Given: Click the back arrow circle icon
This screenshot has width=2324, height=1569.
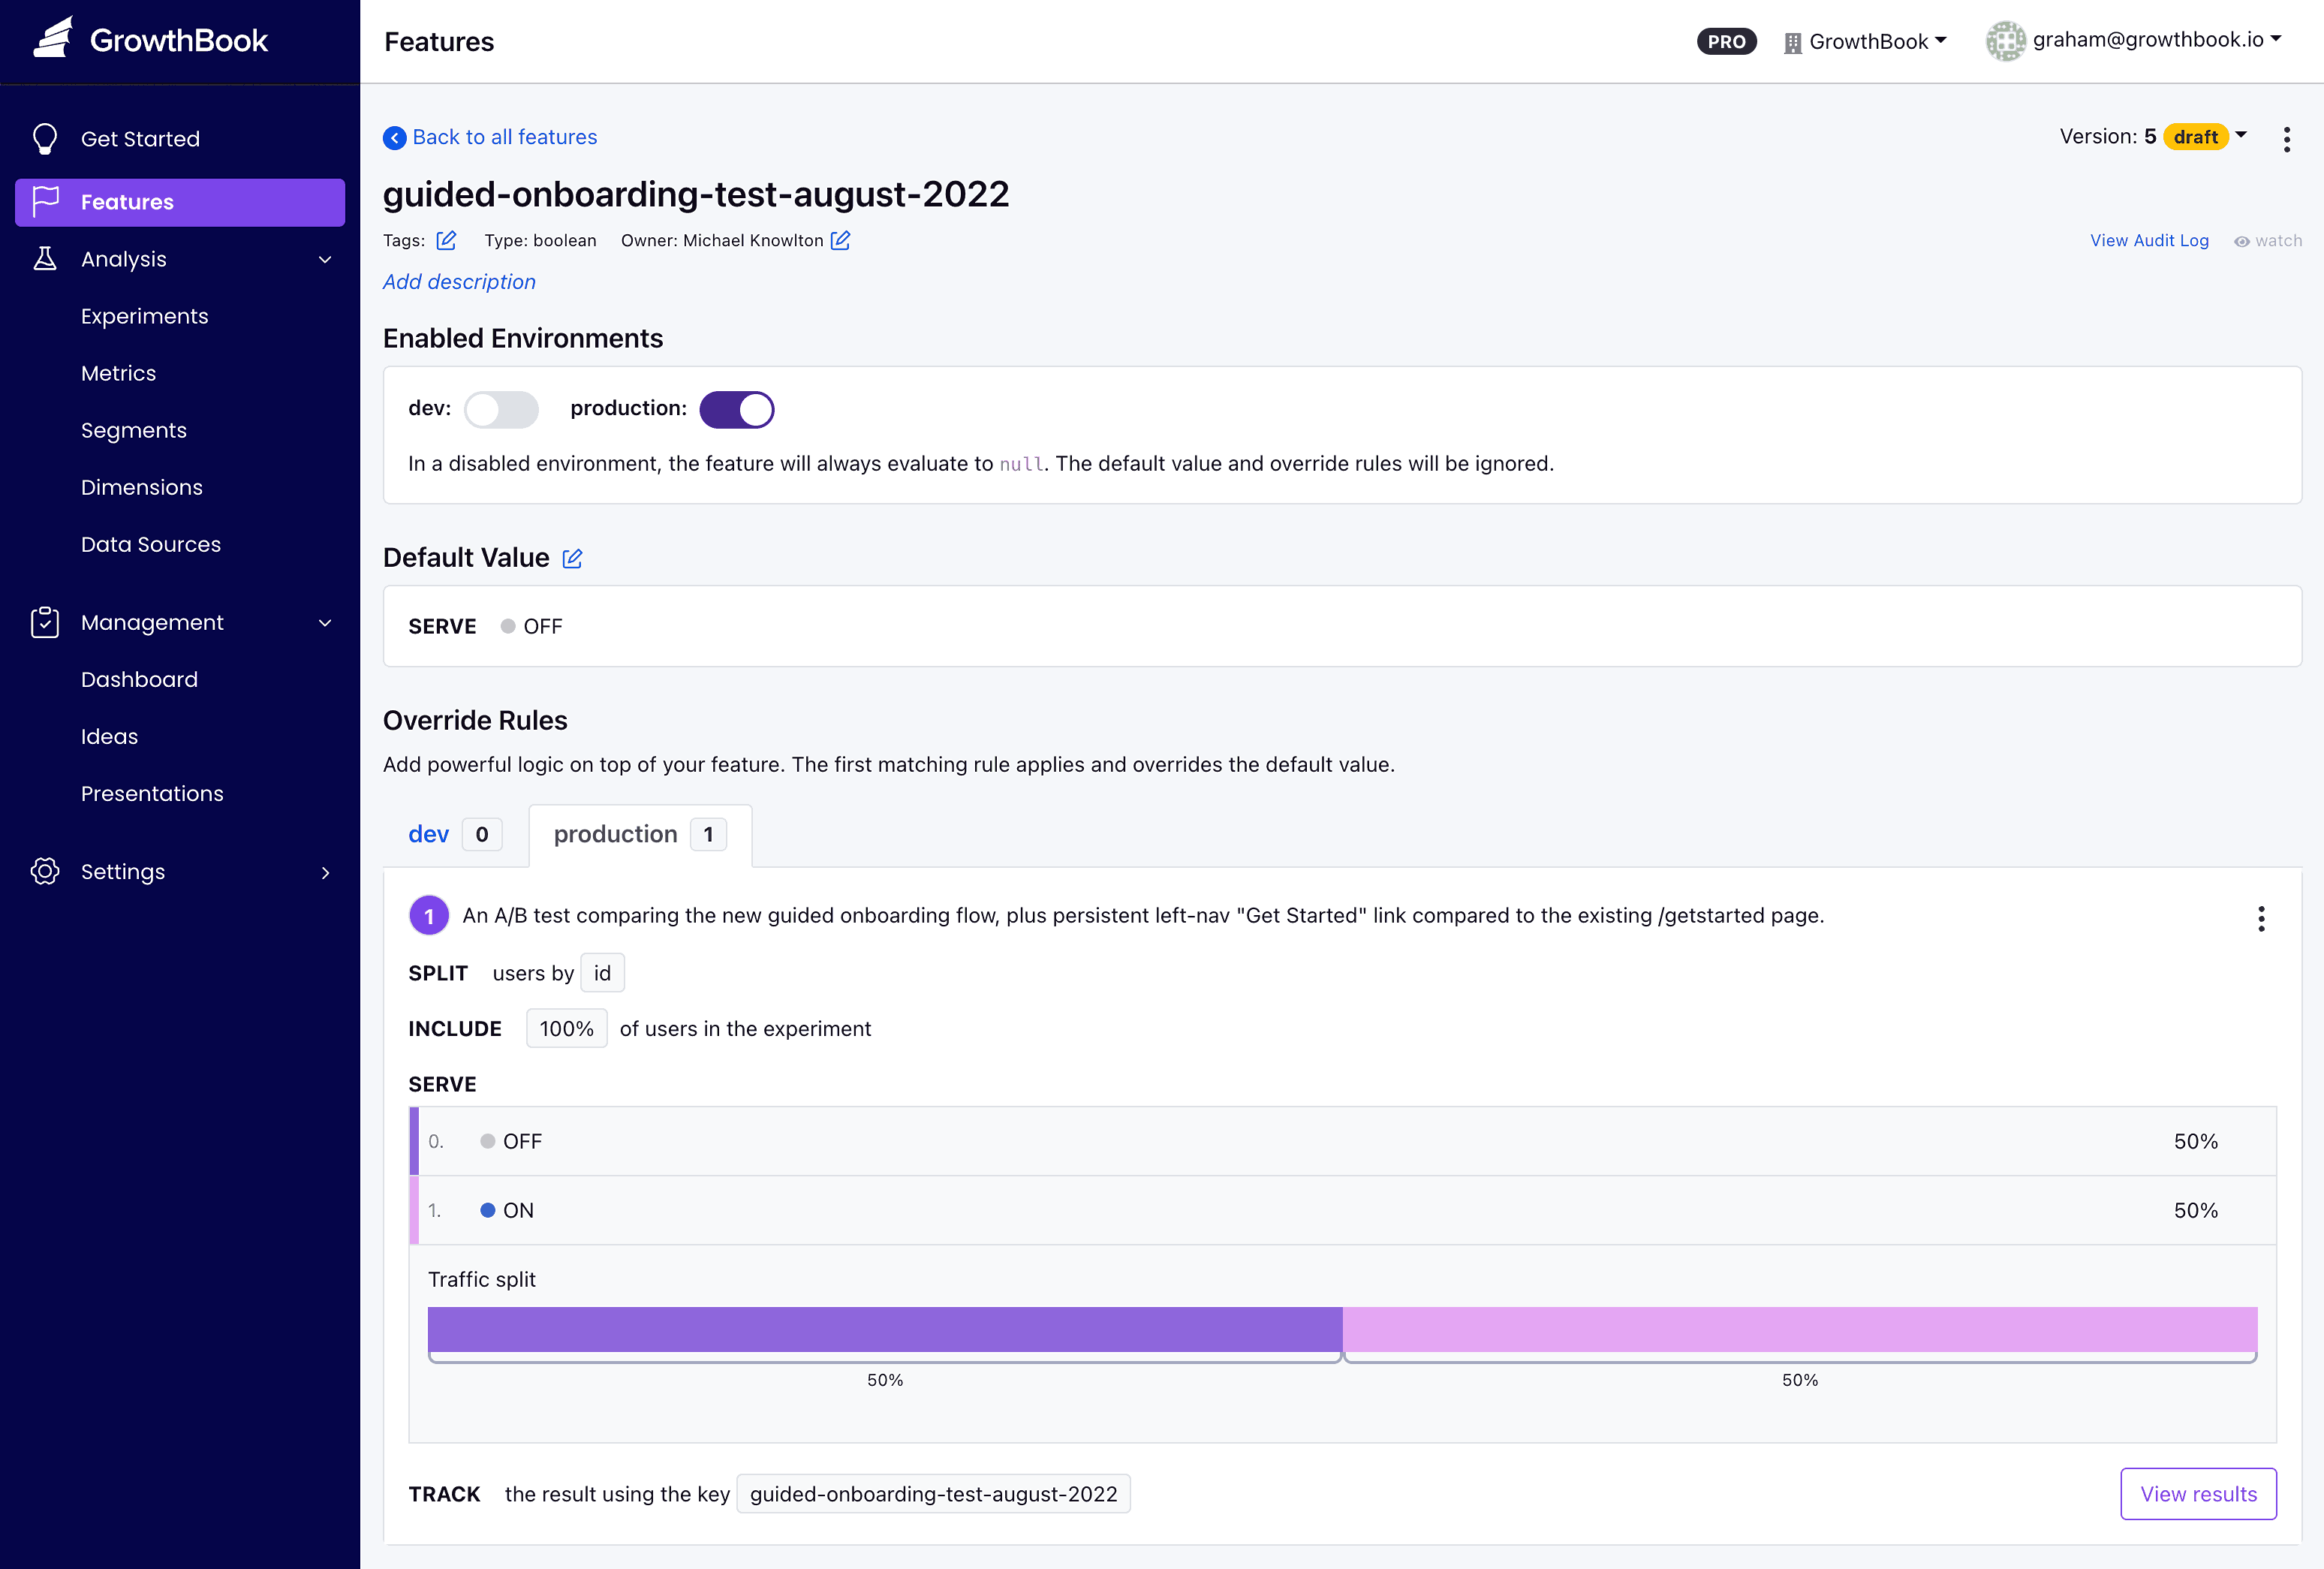Looking at the screenshot, I should pyautogui.click(x=395, y=138).
